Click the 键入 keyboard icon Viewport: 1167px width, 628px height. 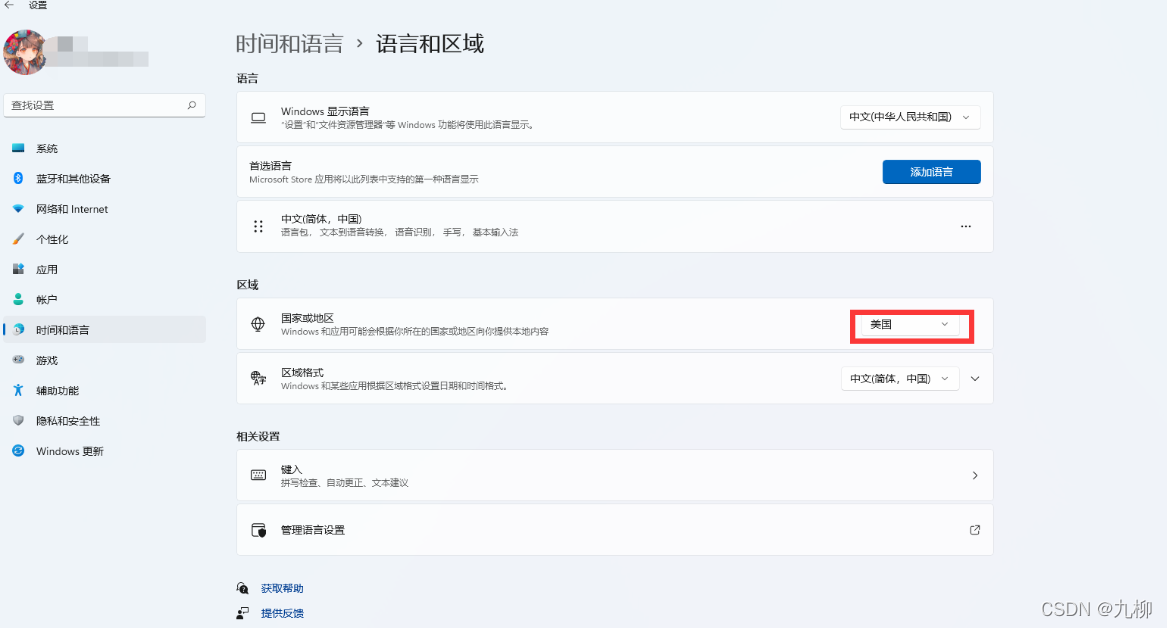[258, 475]
